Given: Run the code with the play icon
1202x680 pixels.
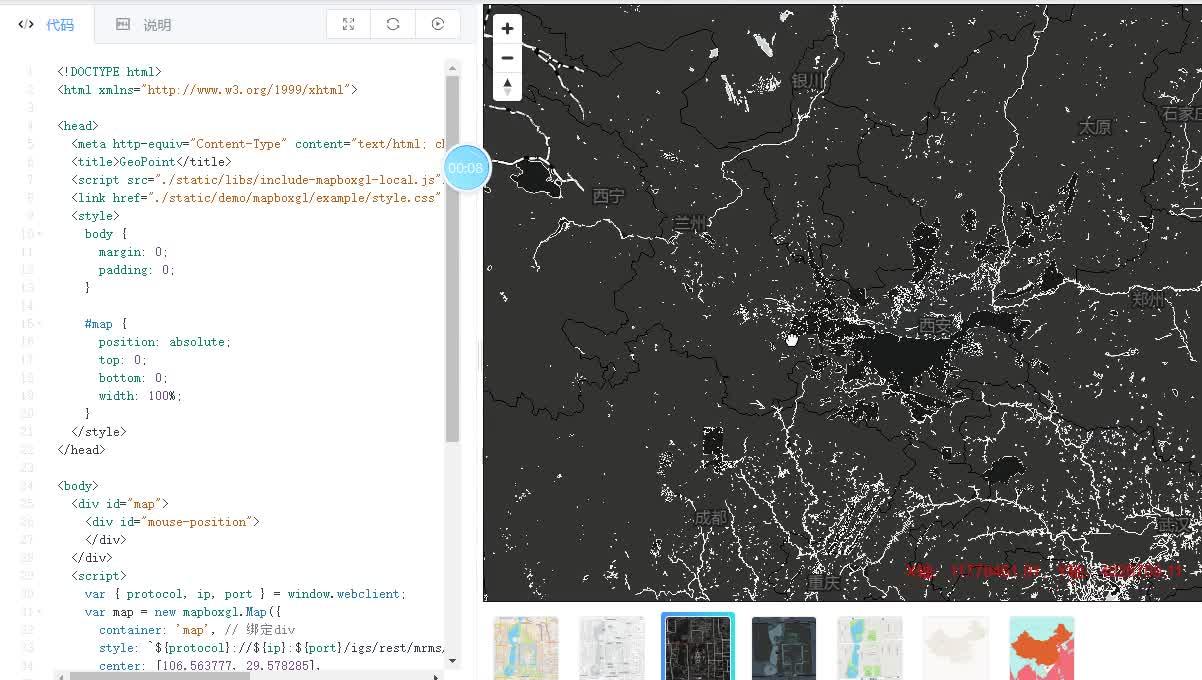Looking at the screenshot, I should tap(438, 24).
